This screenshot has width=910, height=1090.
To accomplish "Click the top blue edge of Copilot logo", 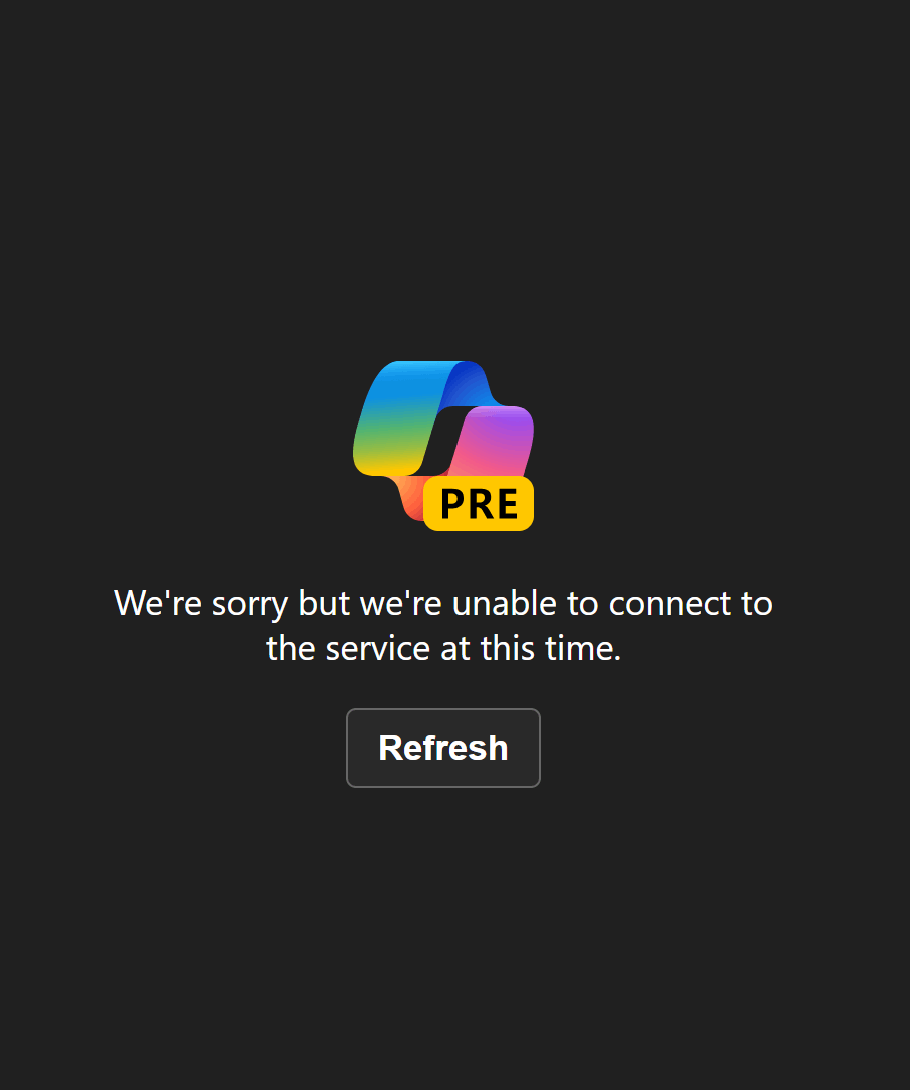I will pos(431,368).
